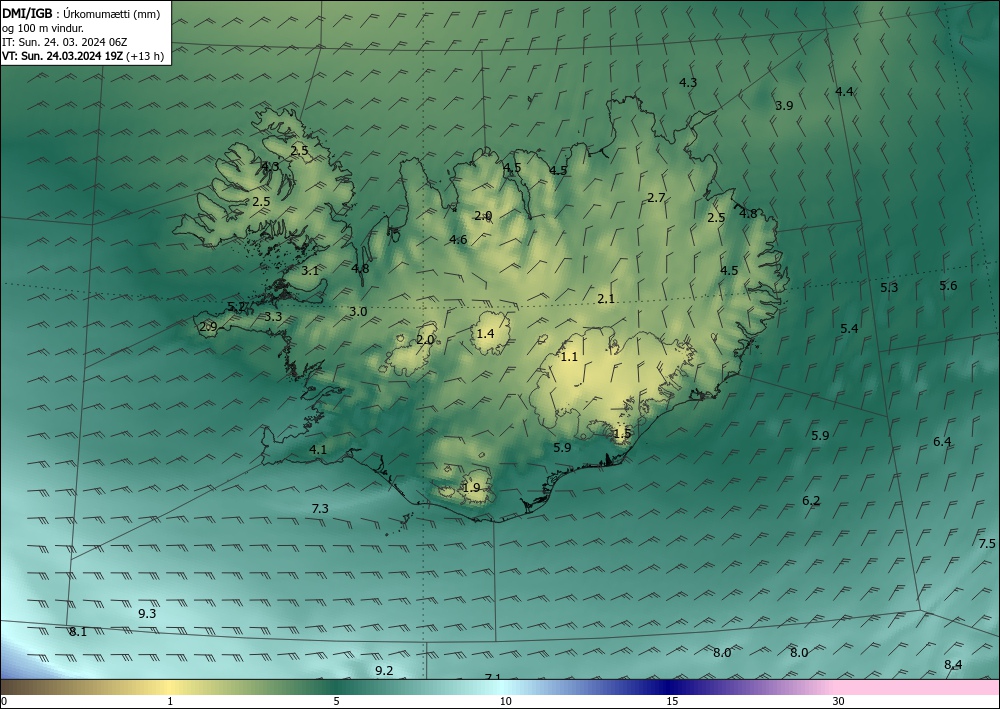
Task: Click the 5.2 value on the map
Action: [x=237, y=307]
